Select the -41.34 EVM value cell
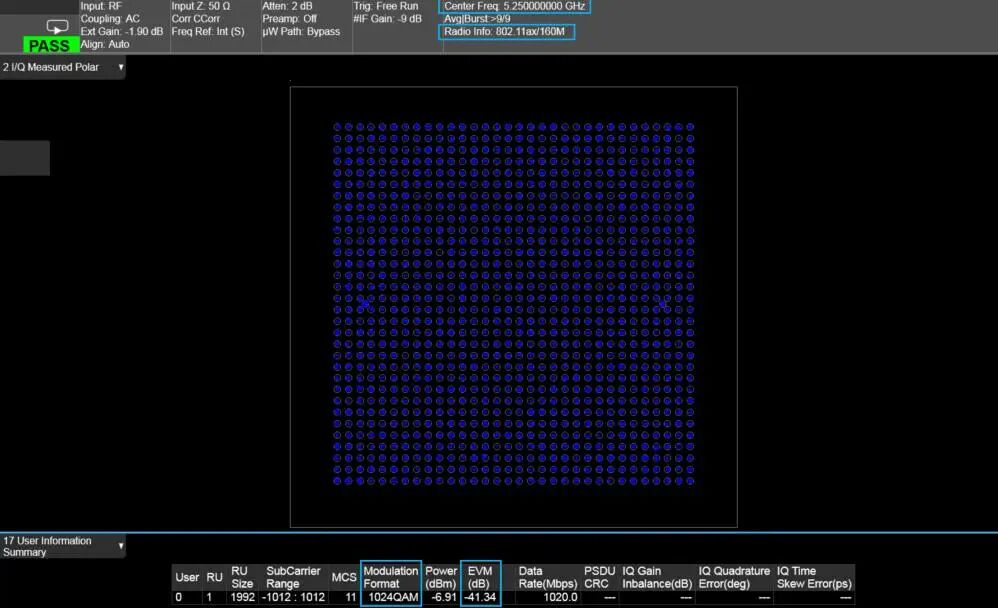This screenshot has height=608, width=998. pyautogui.click(x=480, y=597)
